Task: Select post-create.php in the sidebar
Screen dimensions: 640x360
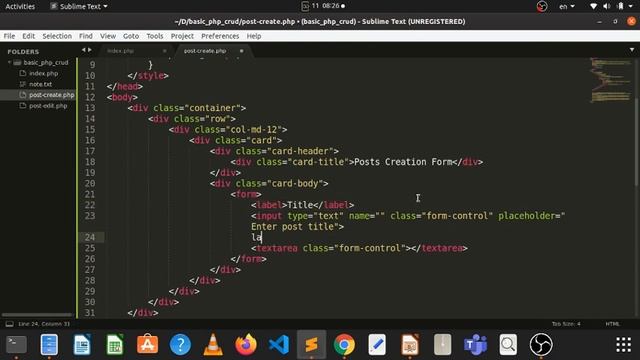Action: coord(51,95)
